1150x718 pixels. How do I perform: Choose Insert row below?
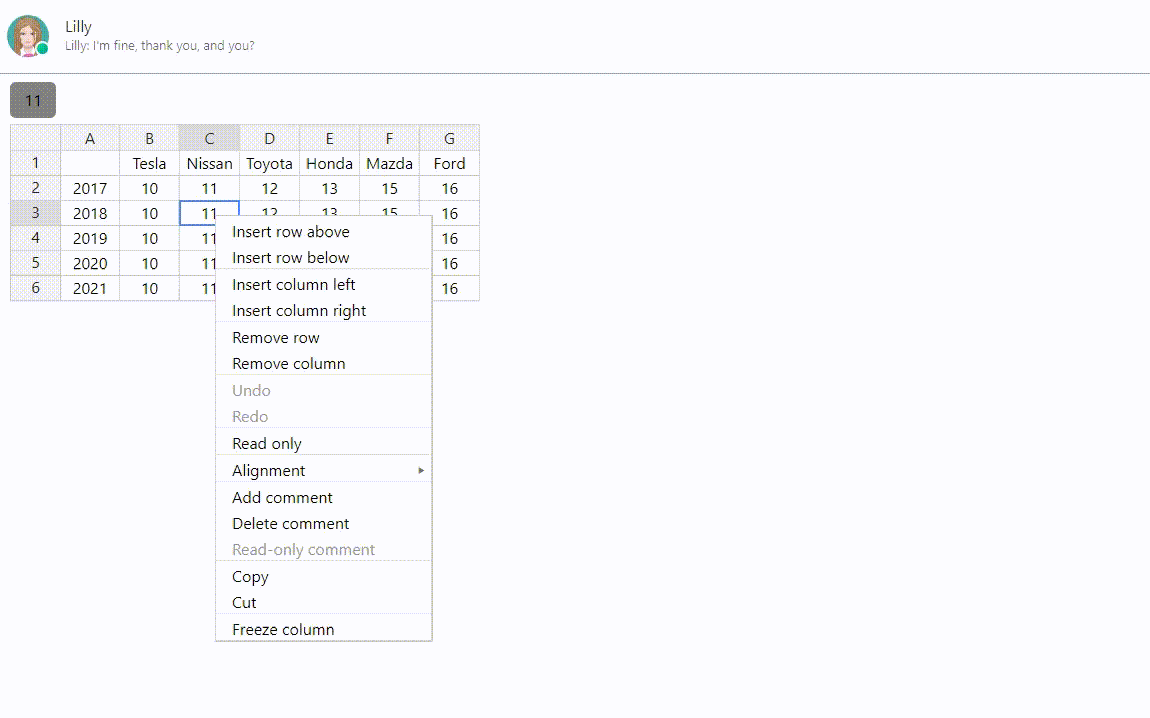pos(323,257)
